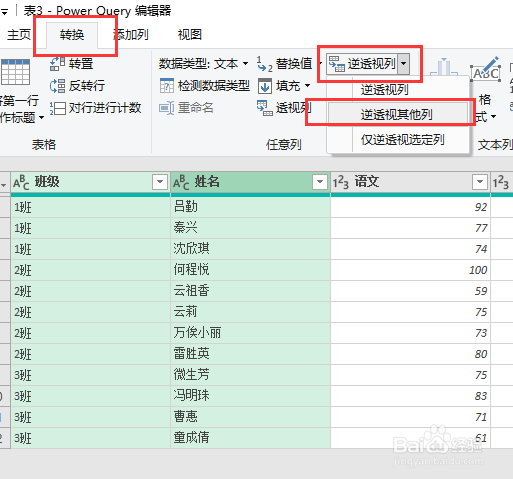Switch to the 转换 ribbon tab
Viewport: 513px width, 479px height.
[72, 35]
